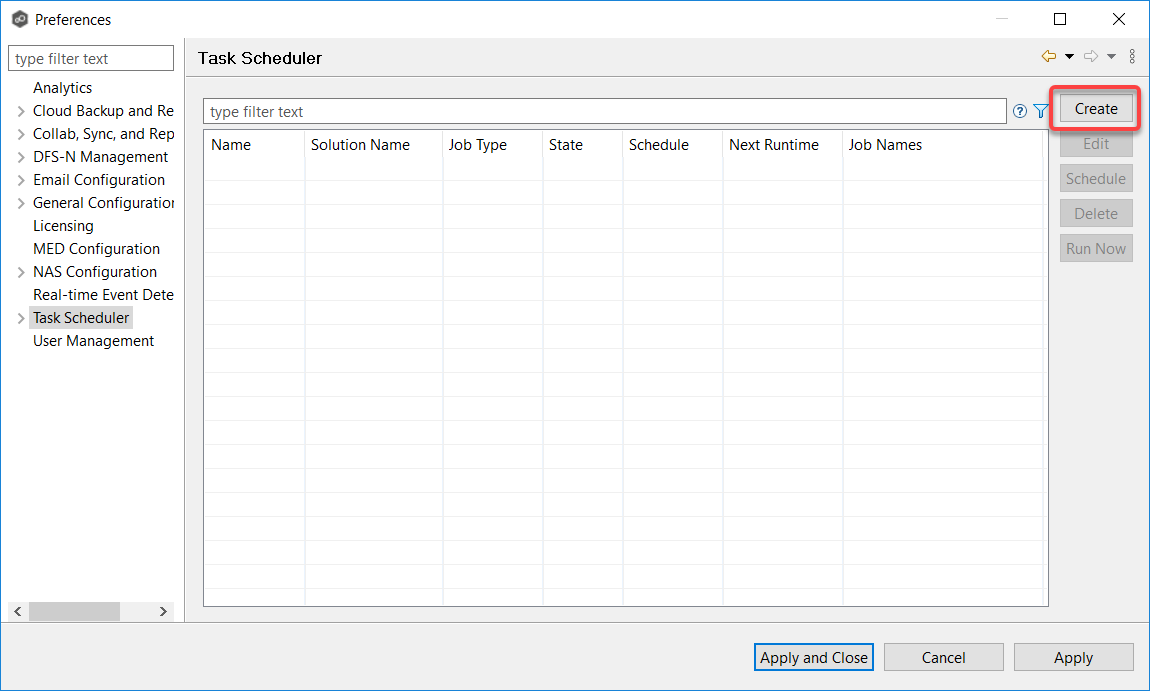Navigate back using the yellow back arrow

(1048, 56)
